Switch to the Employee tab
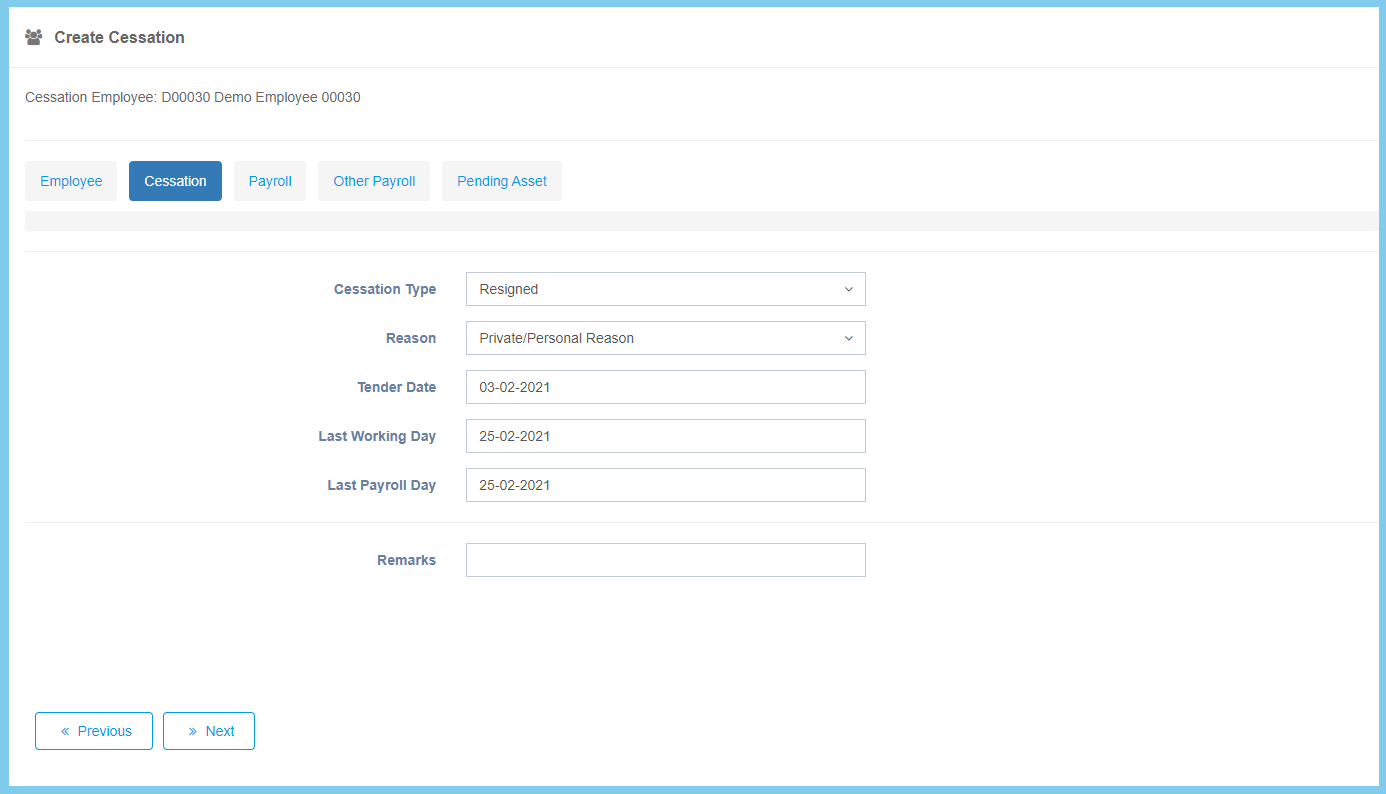The image size is (1386, 794). pyautogui.click(x=71, y=181)
